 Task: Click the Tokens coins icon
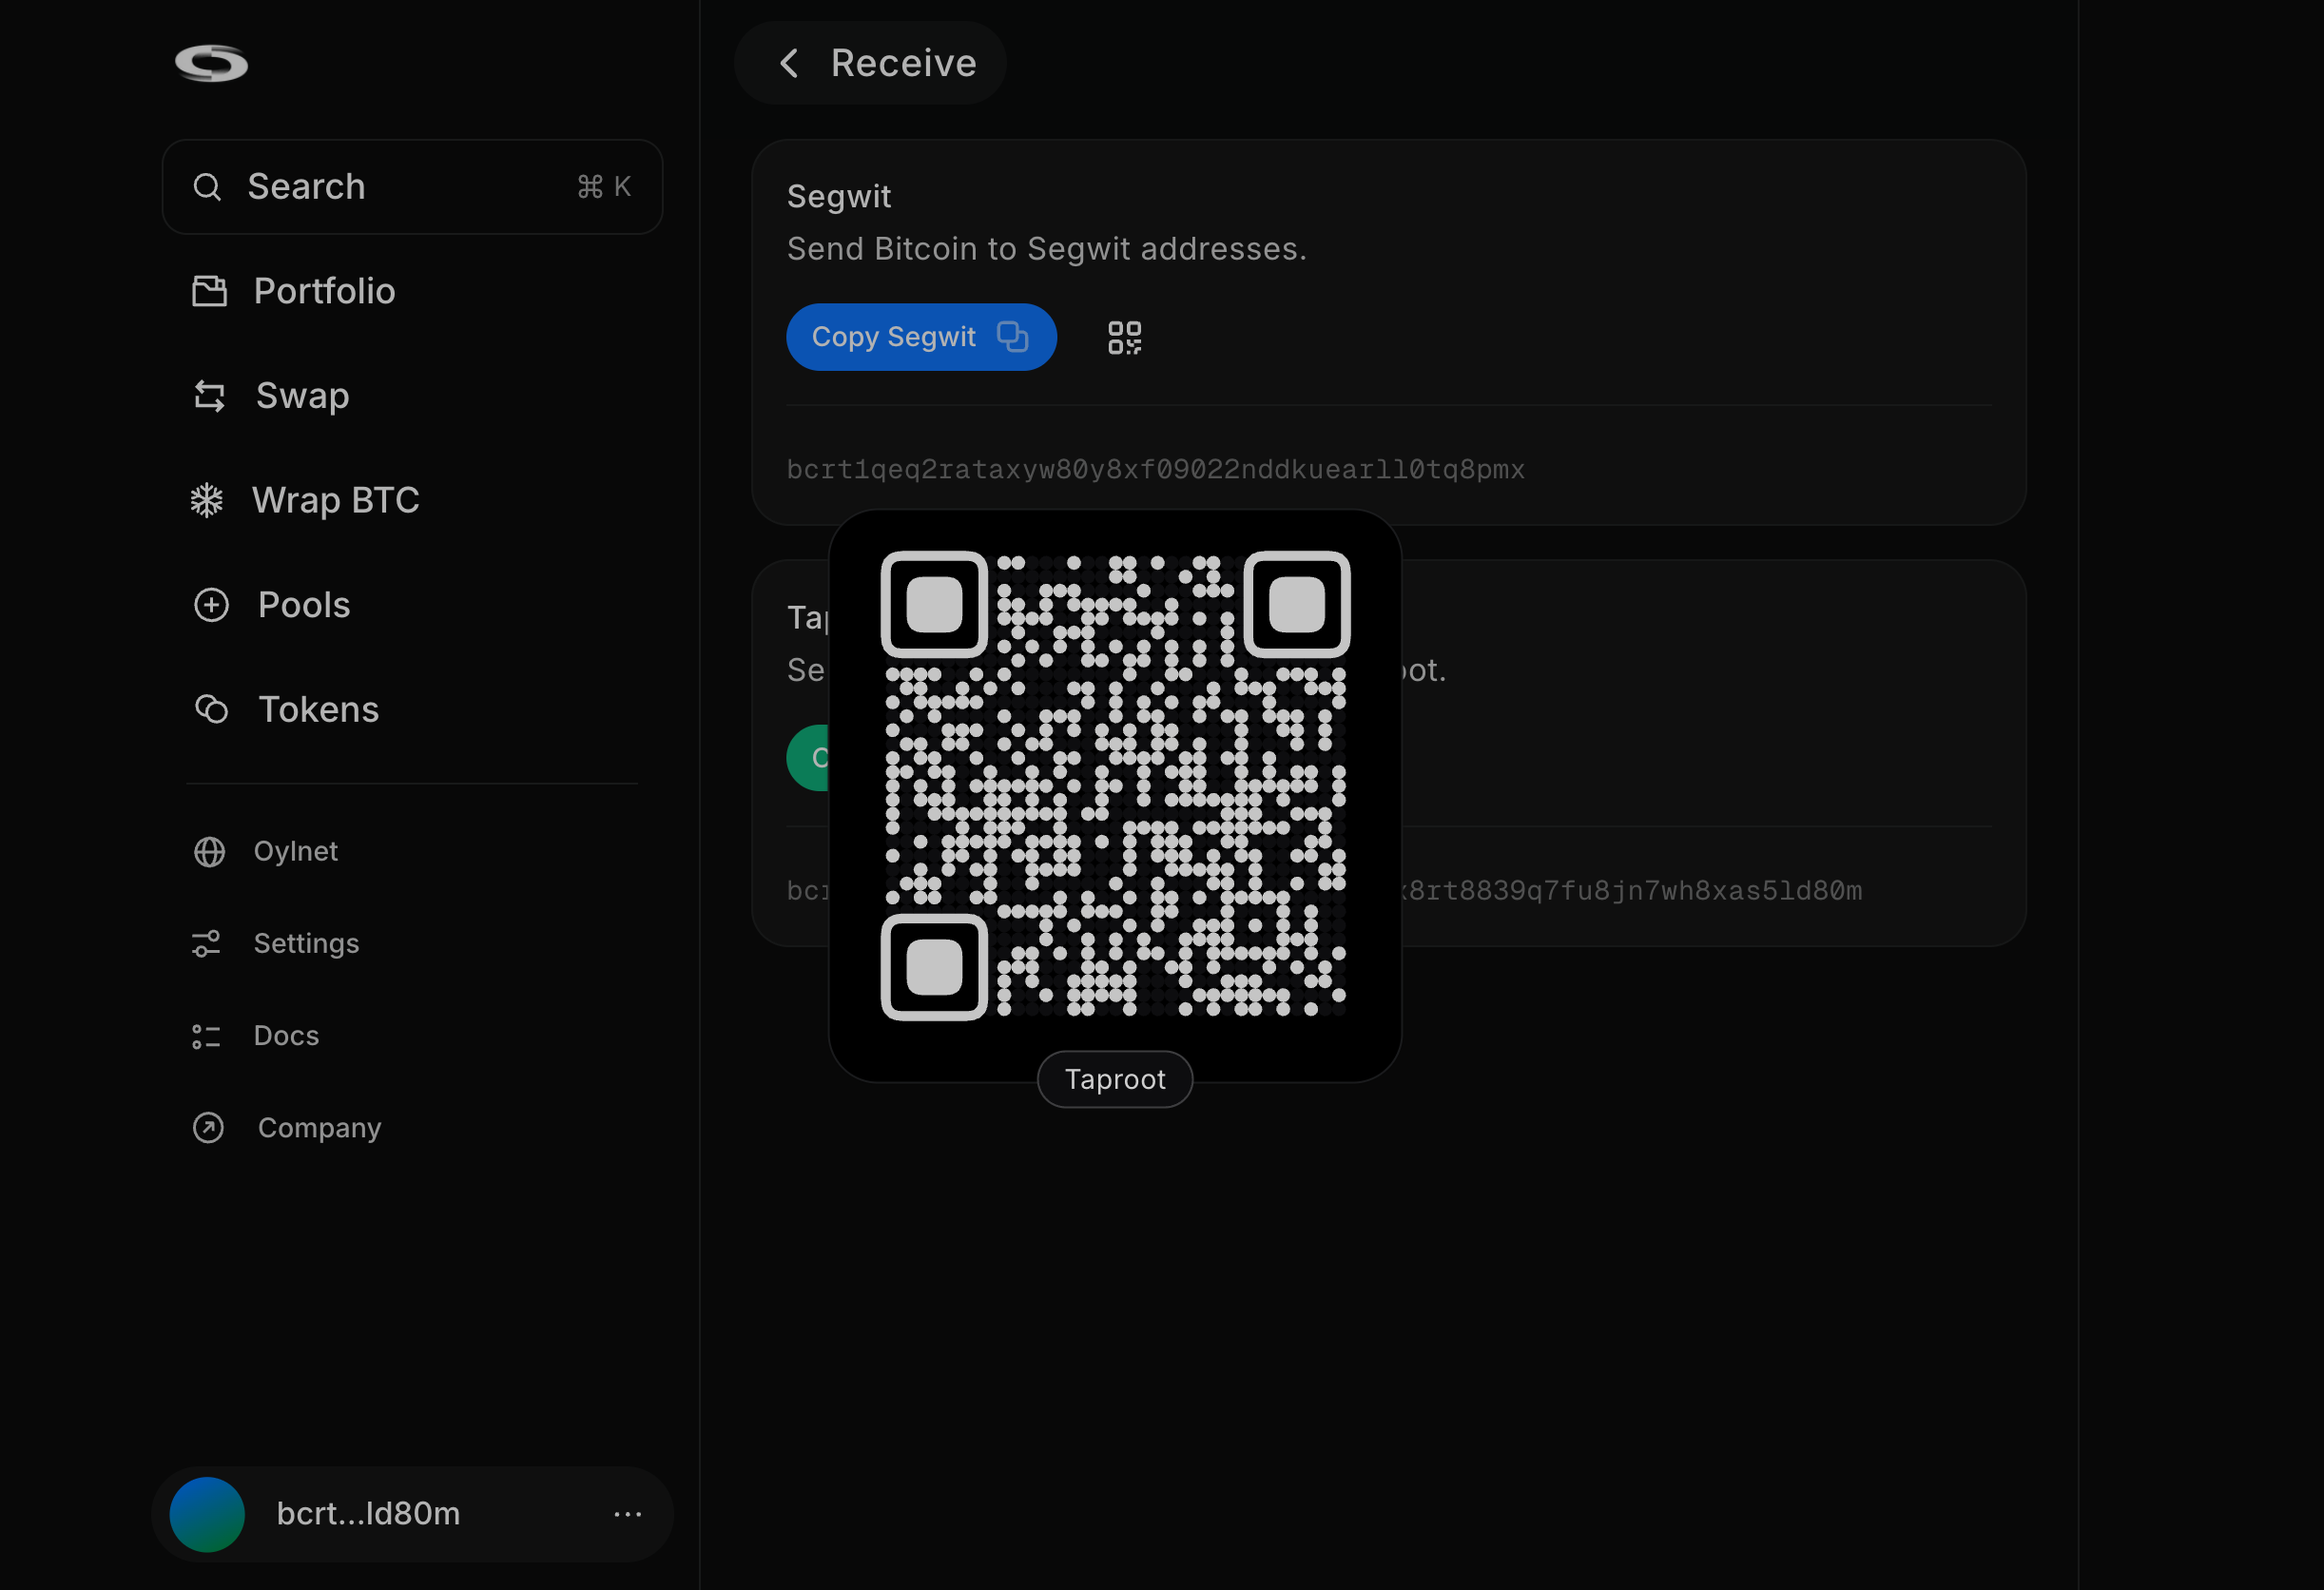tap(211, 709)
